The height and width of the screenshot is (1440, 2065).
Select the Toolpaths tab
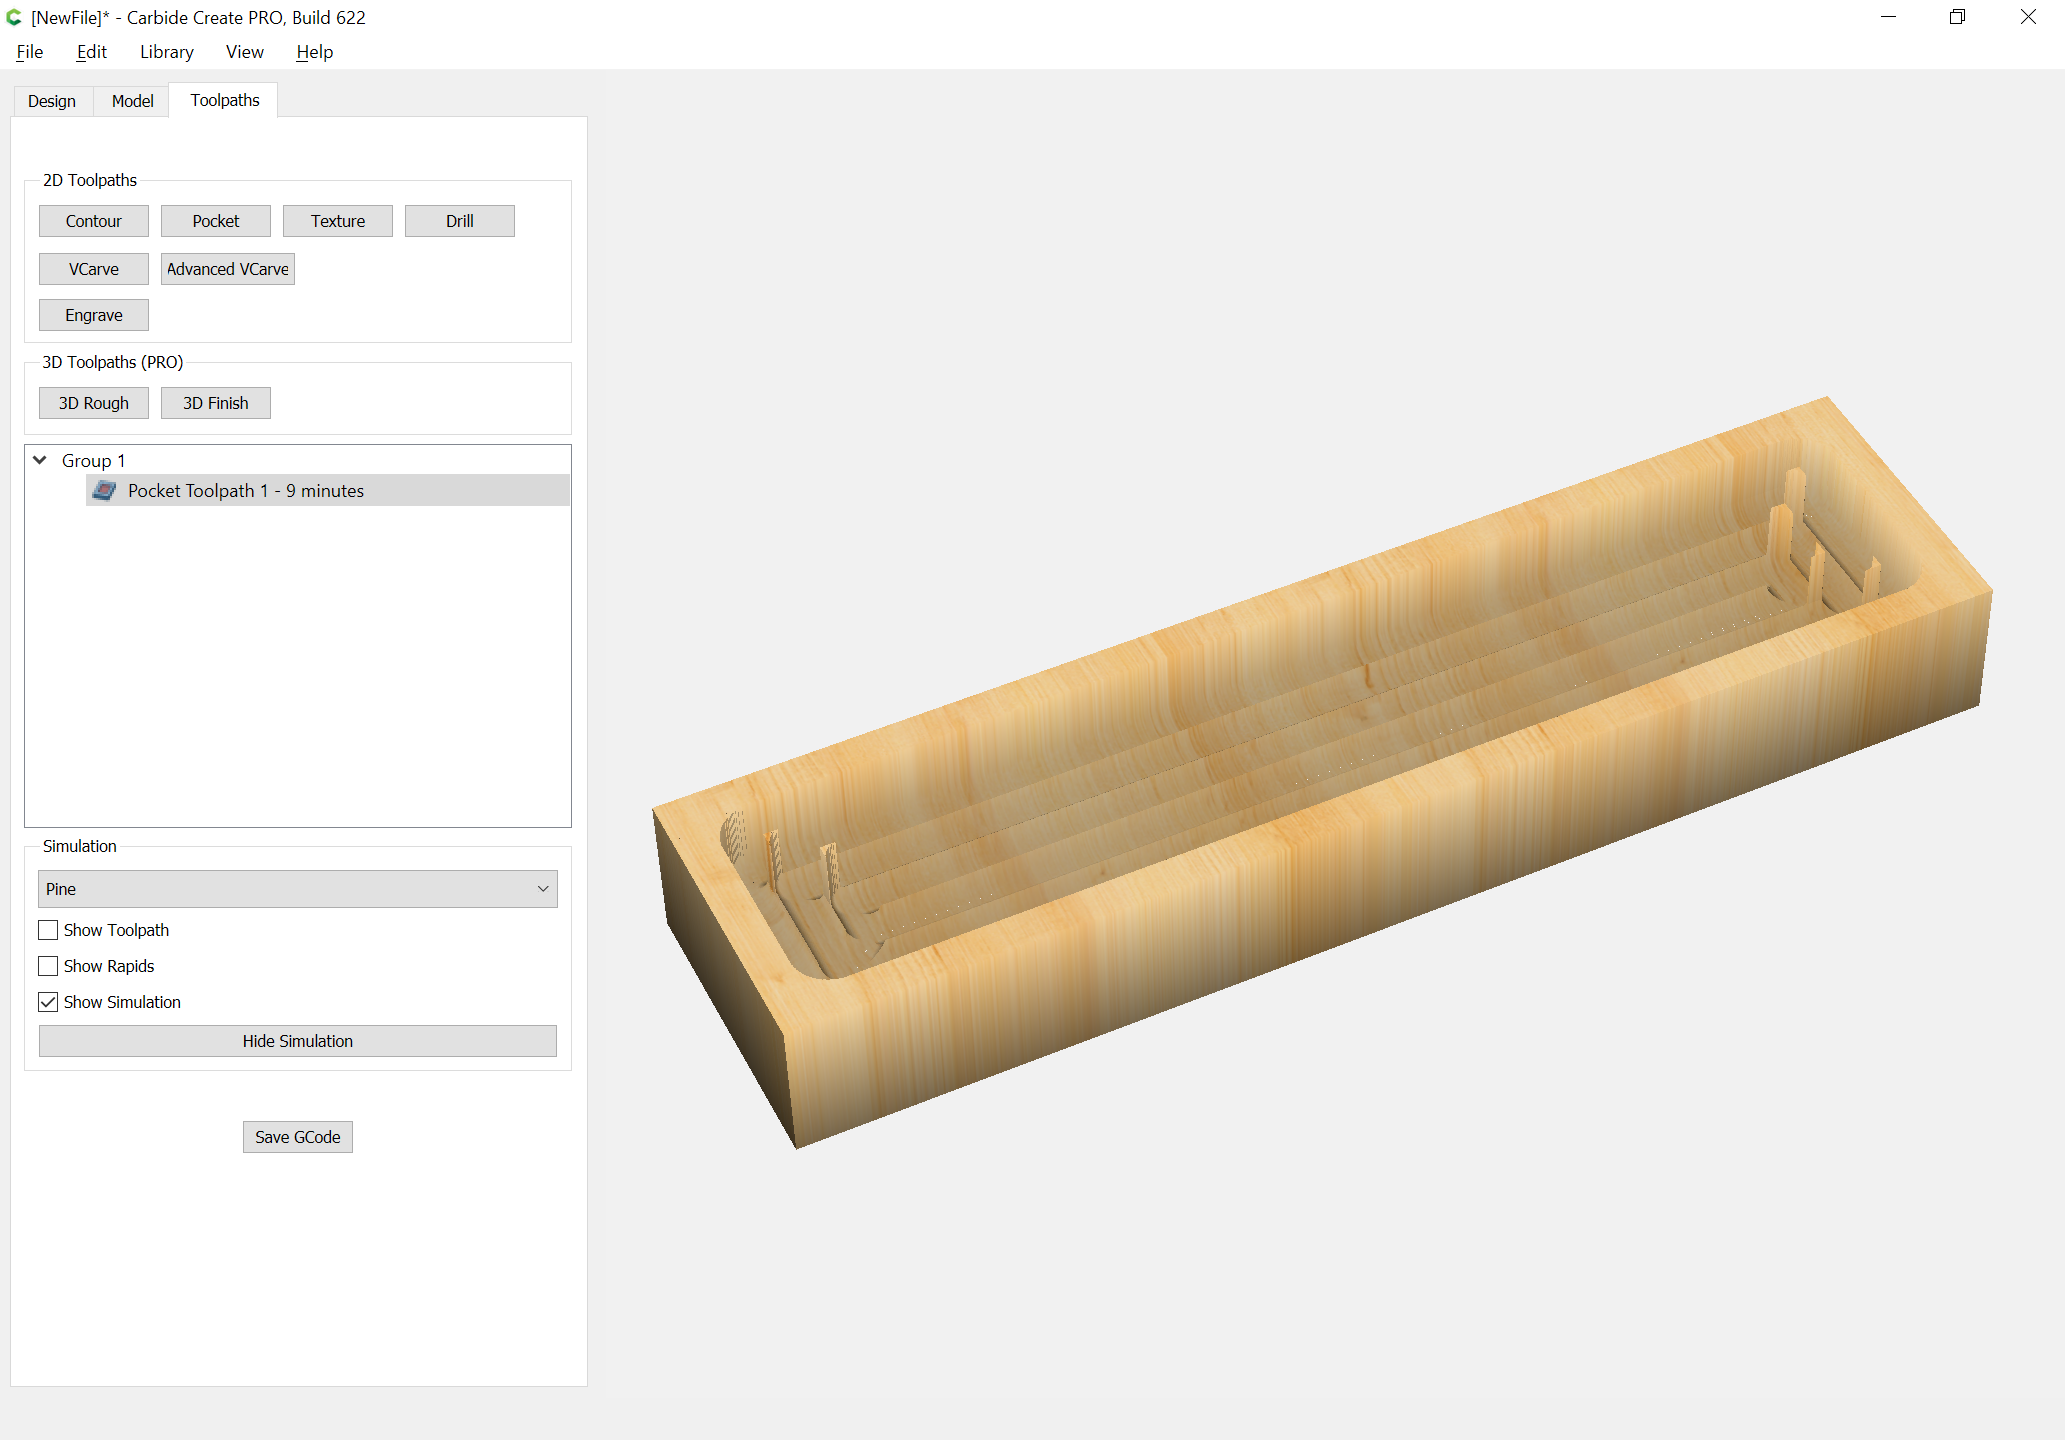pyautogui.click(x=225, y=100)
